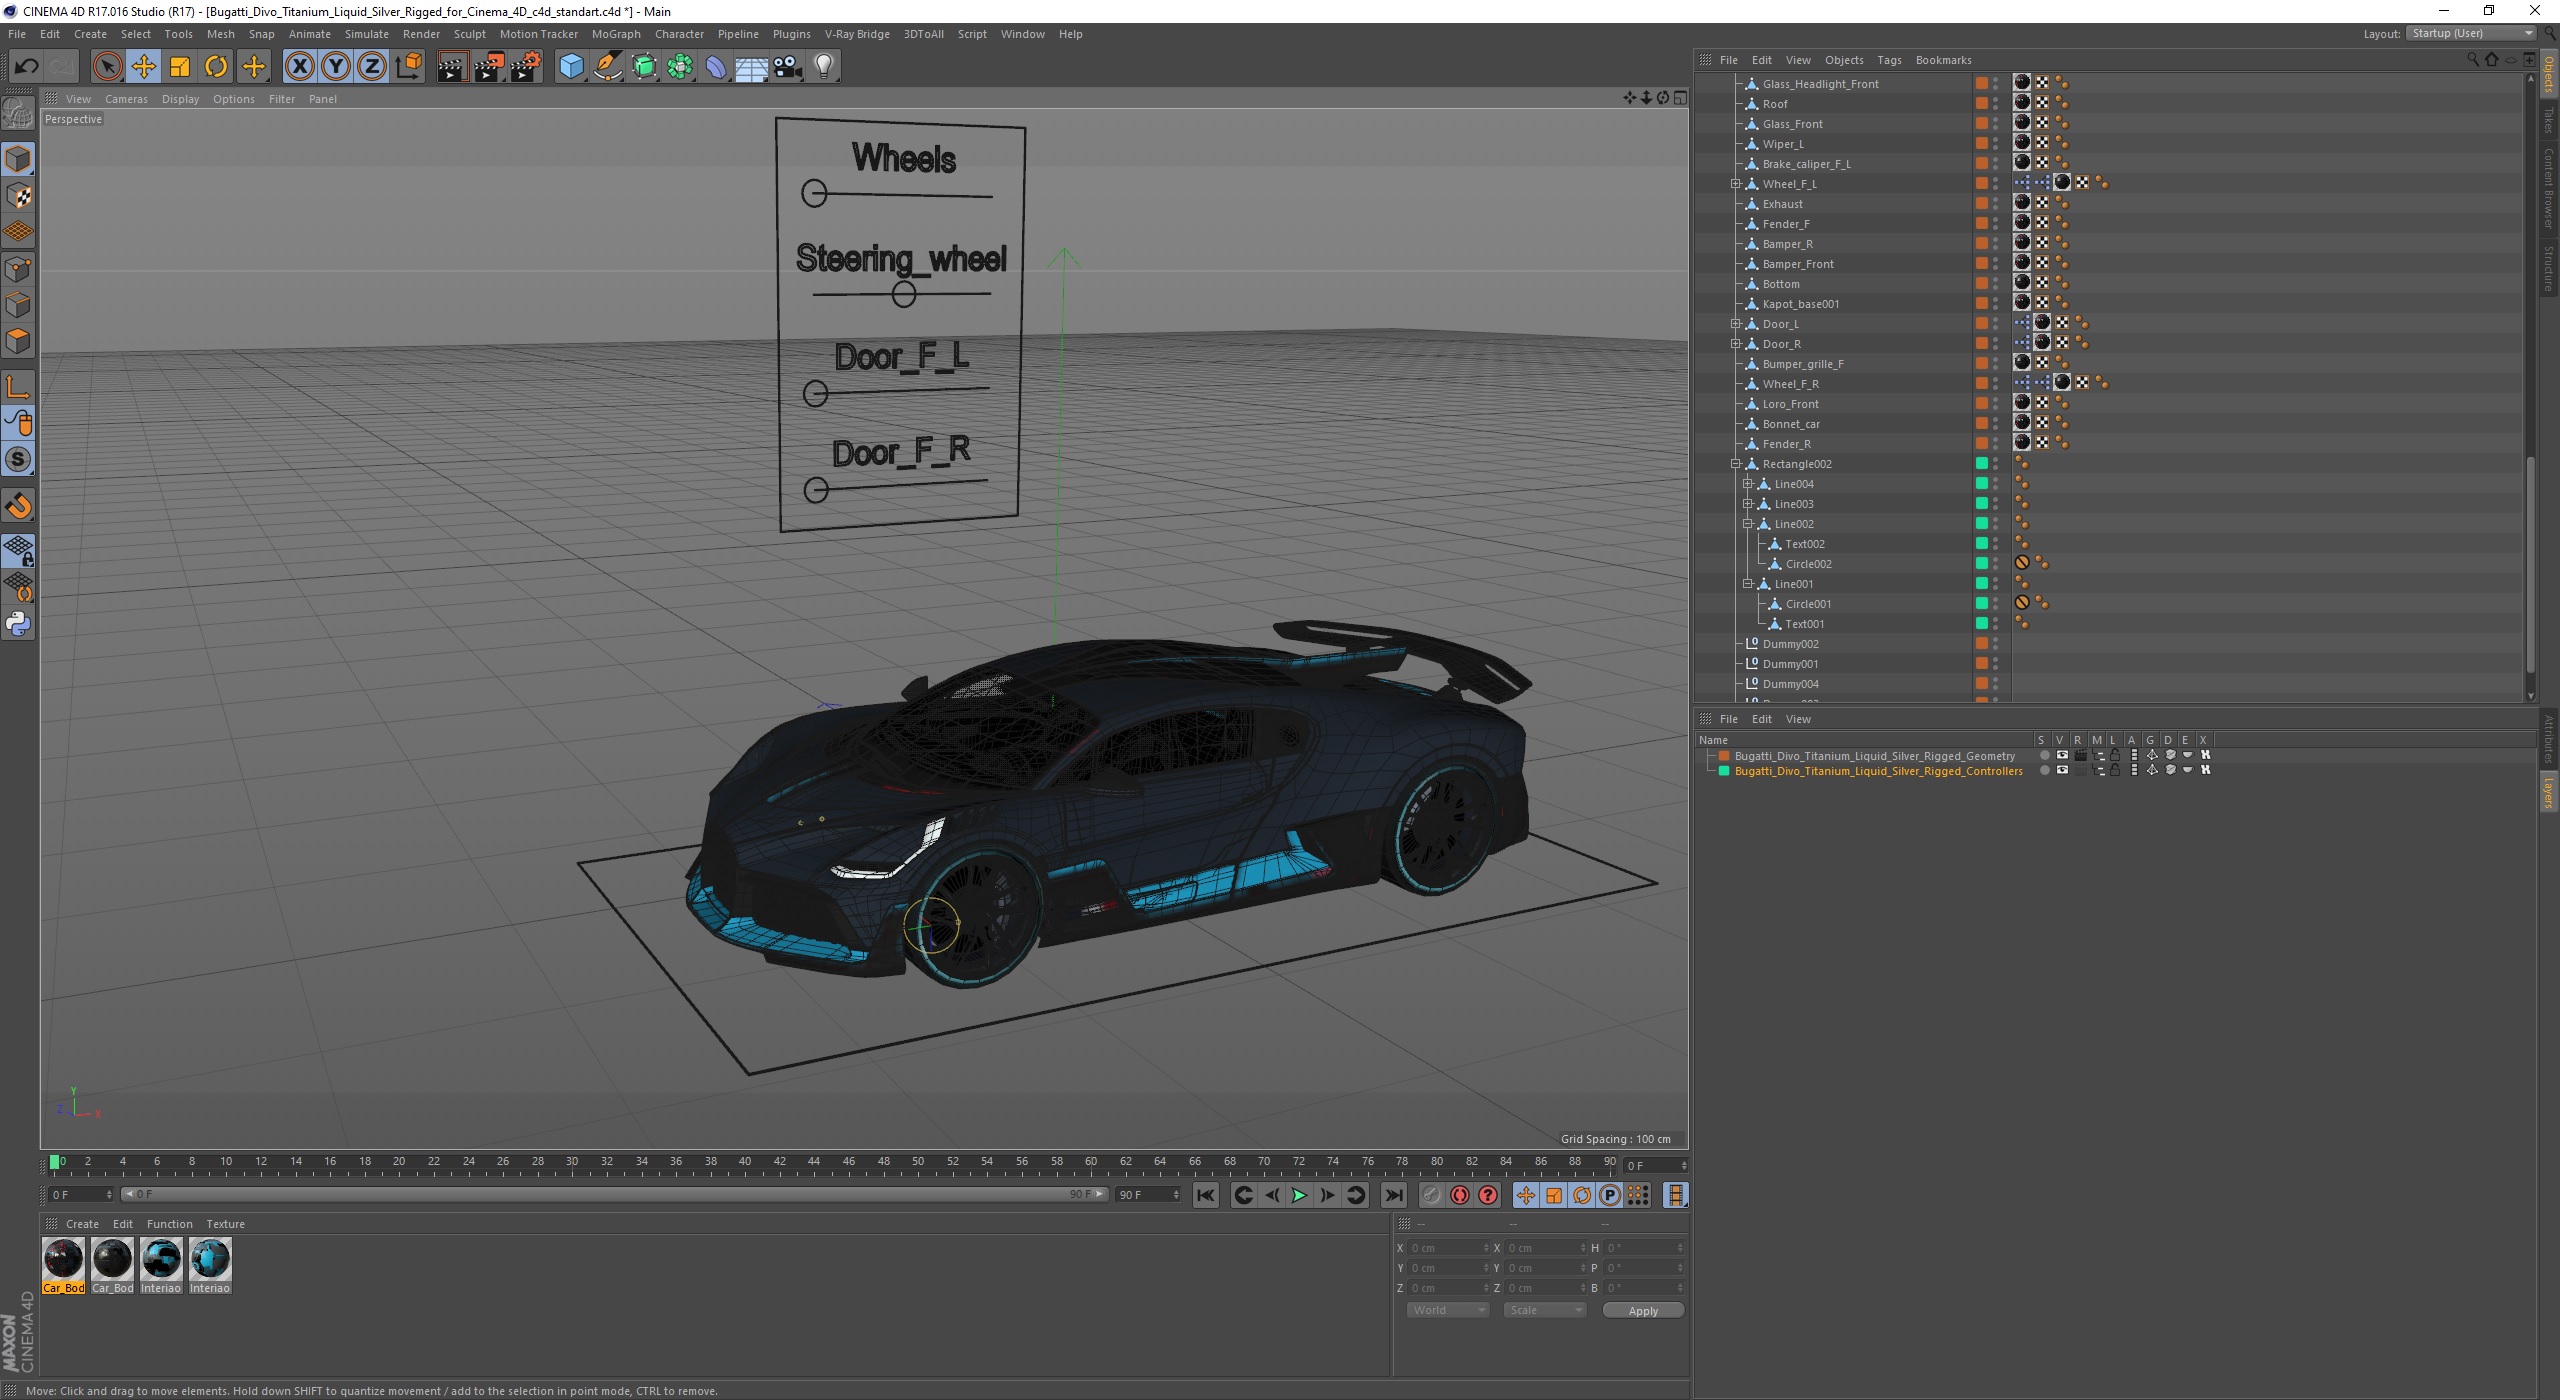Screen dimensions: 2560x1400
Task: Toggle solo dot for Geometry layer
Action: [x=2044, y=756]
